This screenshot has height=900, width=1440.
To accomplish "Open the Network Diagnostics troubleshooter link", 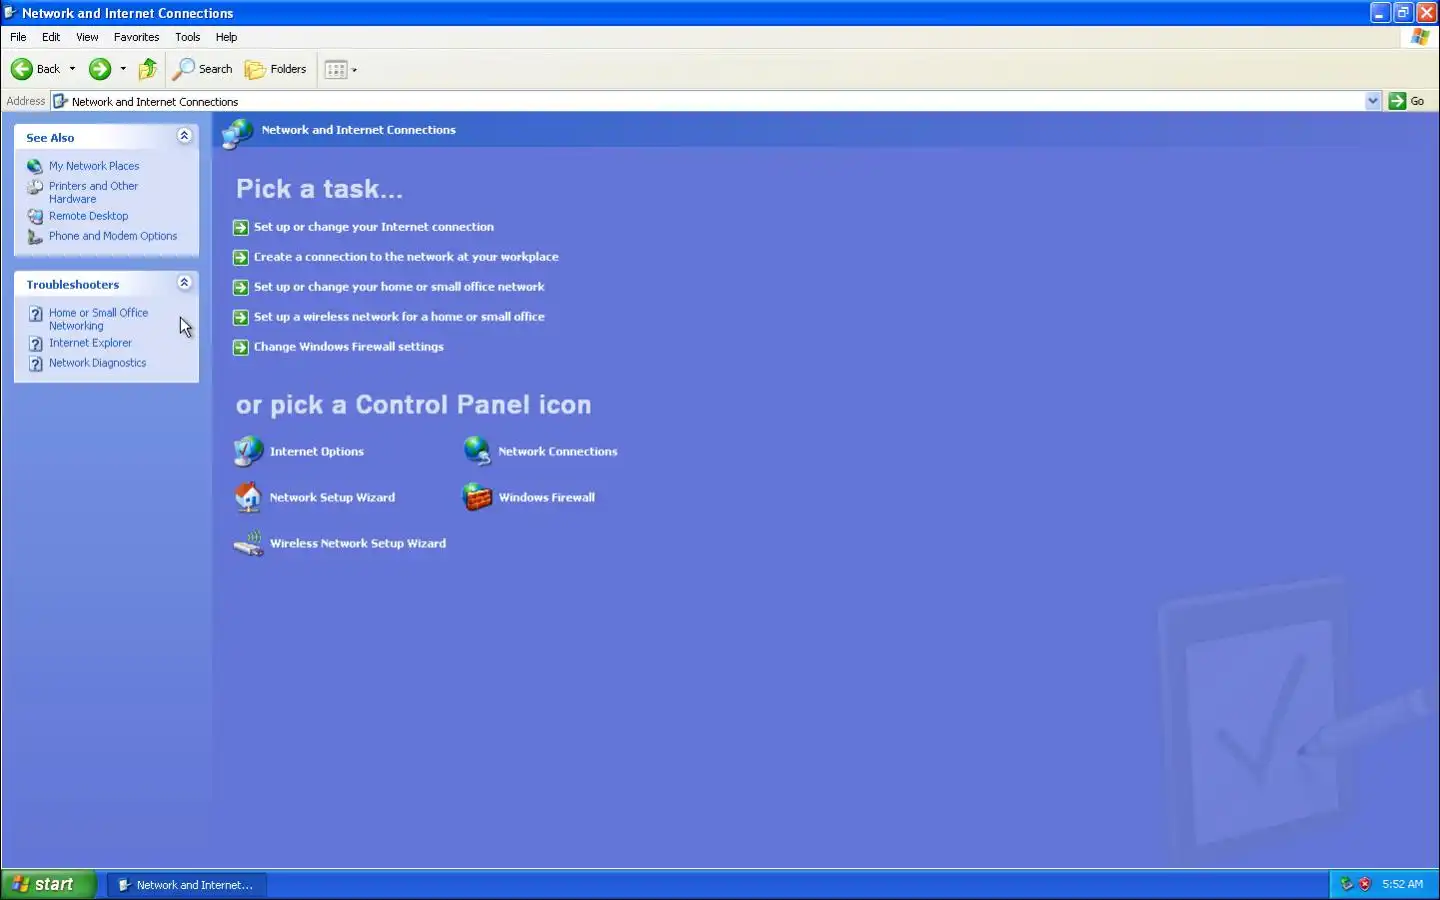I will coord(98,363).
